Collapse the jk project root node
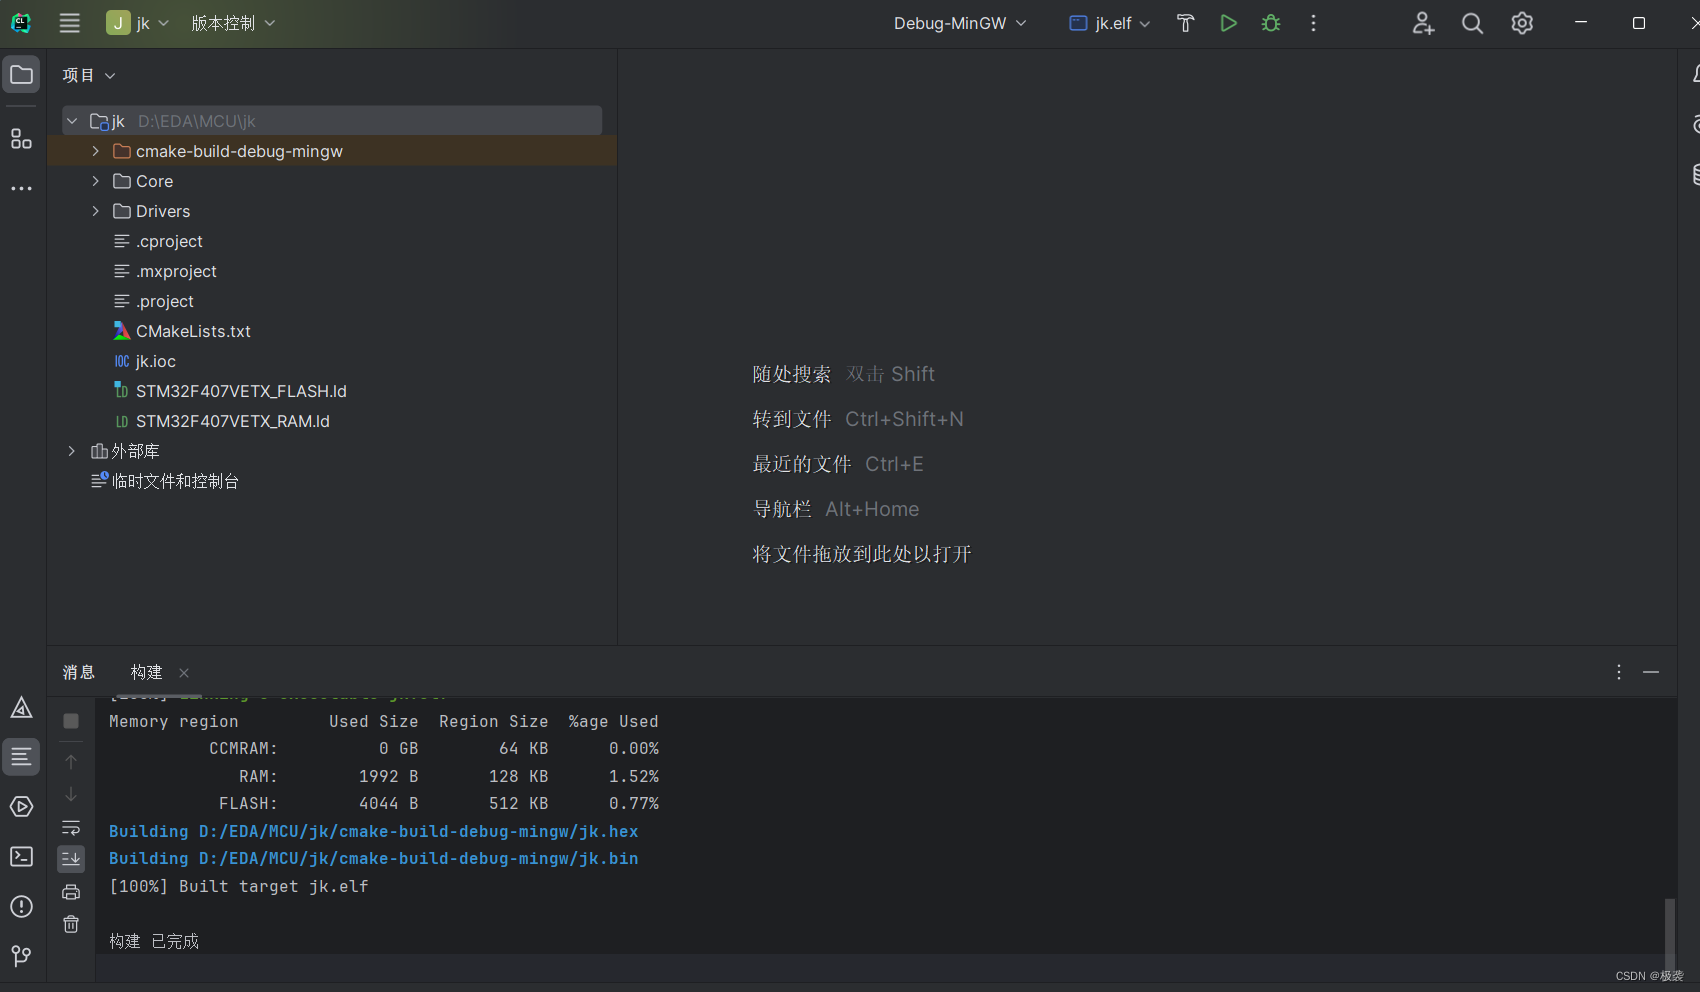The height and width of the screenshot is (992, 1700). click(72, 121)
